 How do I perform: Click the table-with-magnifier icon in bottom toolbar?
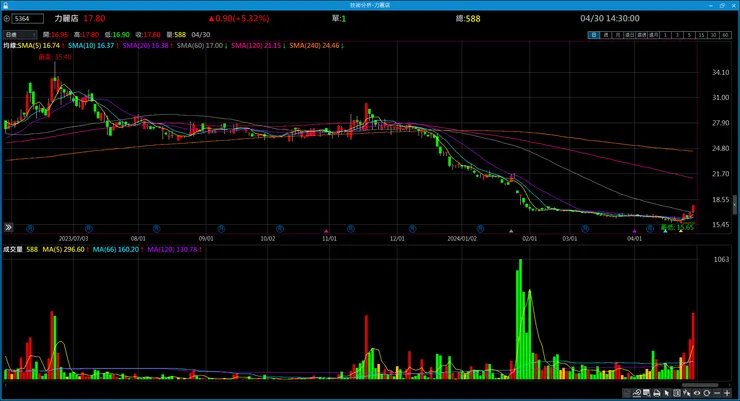647,393
